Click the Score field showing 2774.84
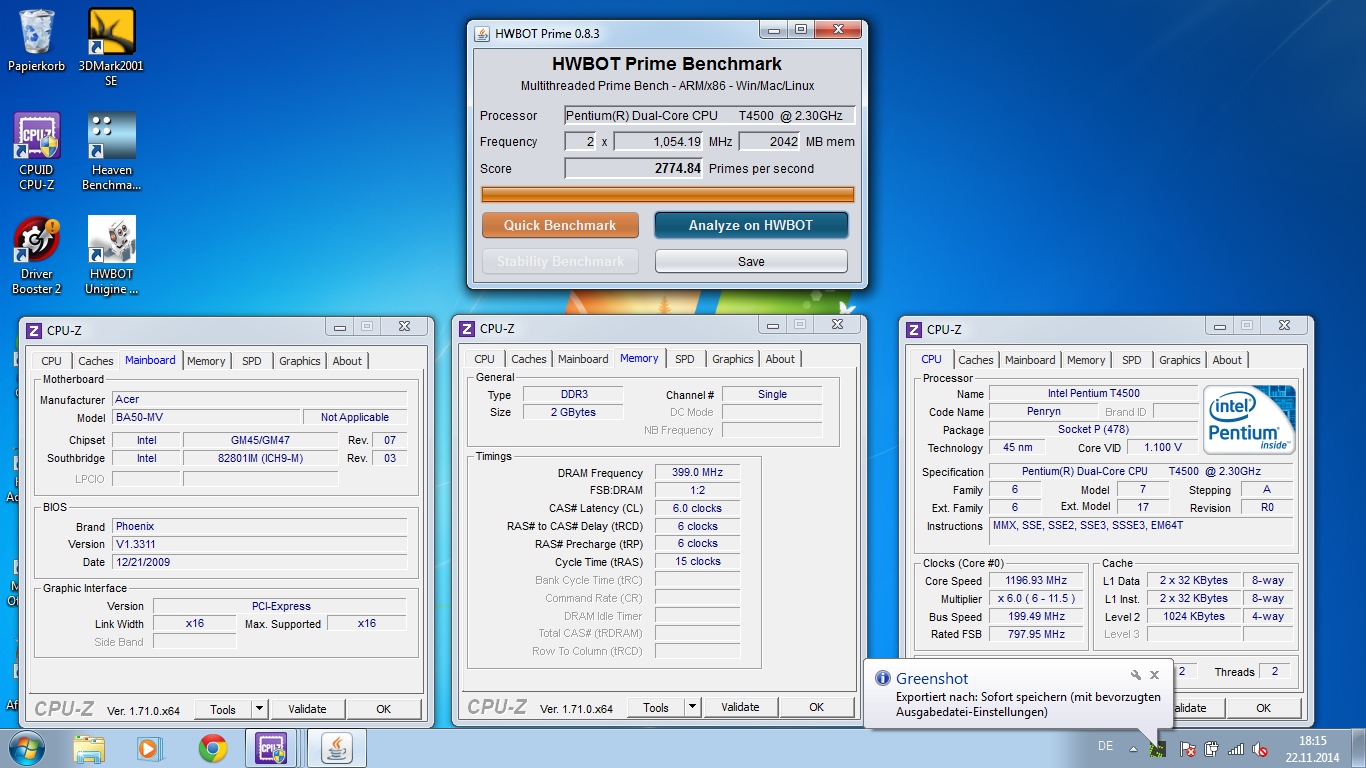Viewport: 1366px width, 768px height. tap(634, 169)
